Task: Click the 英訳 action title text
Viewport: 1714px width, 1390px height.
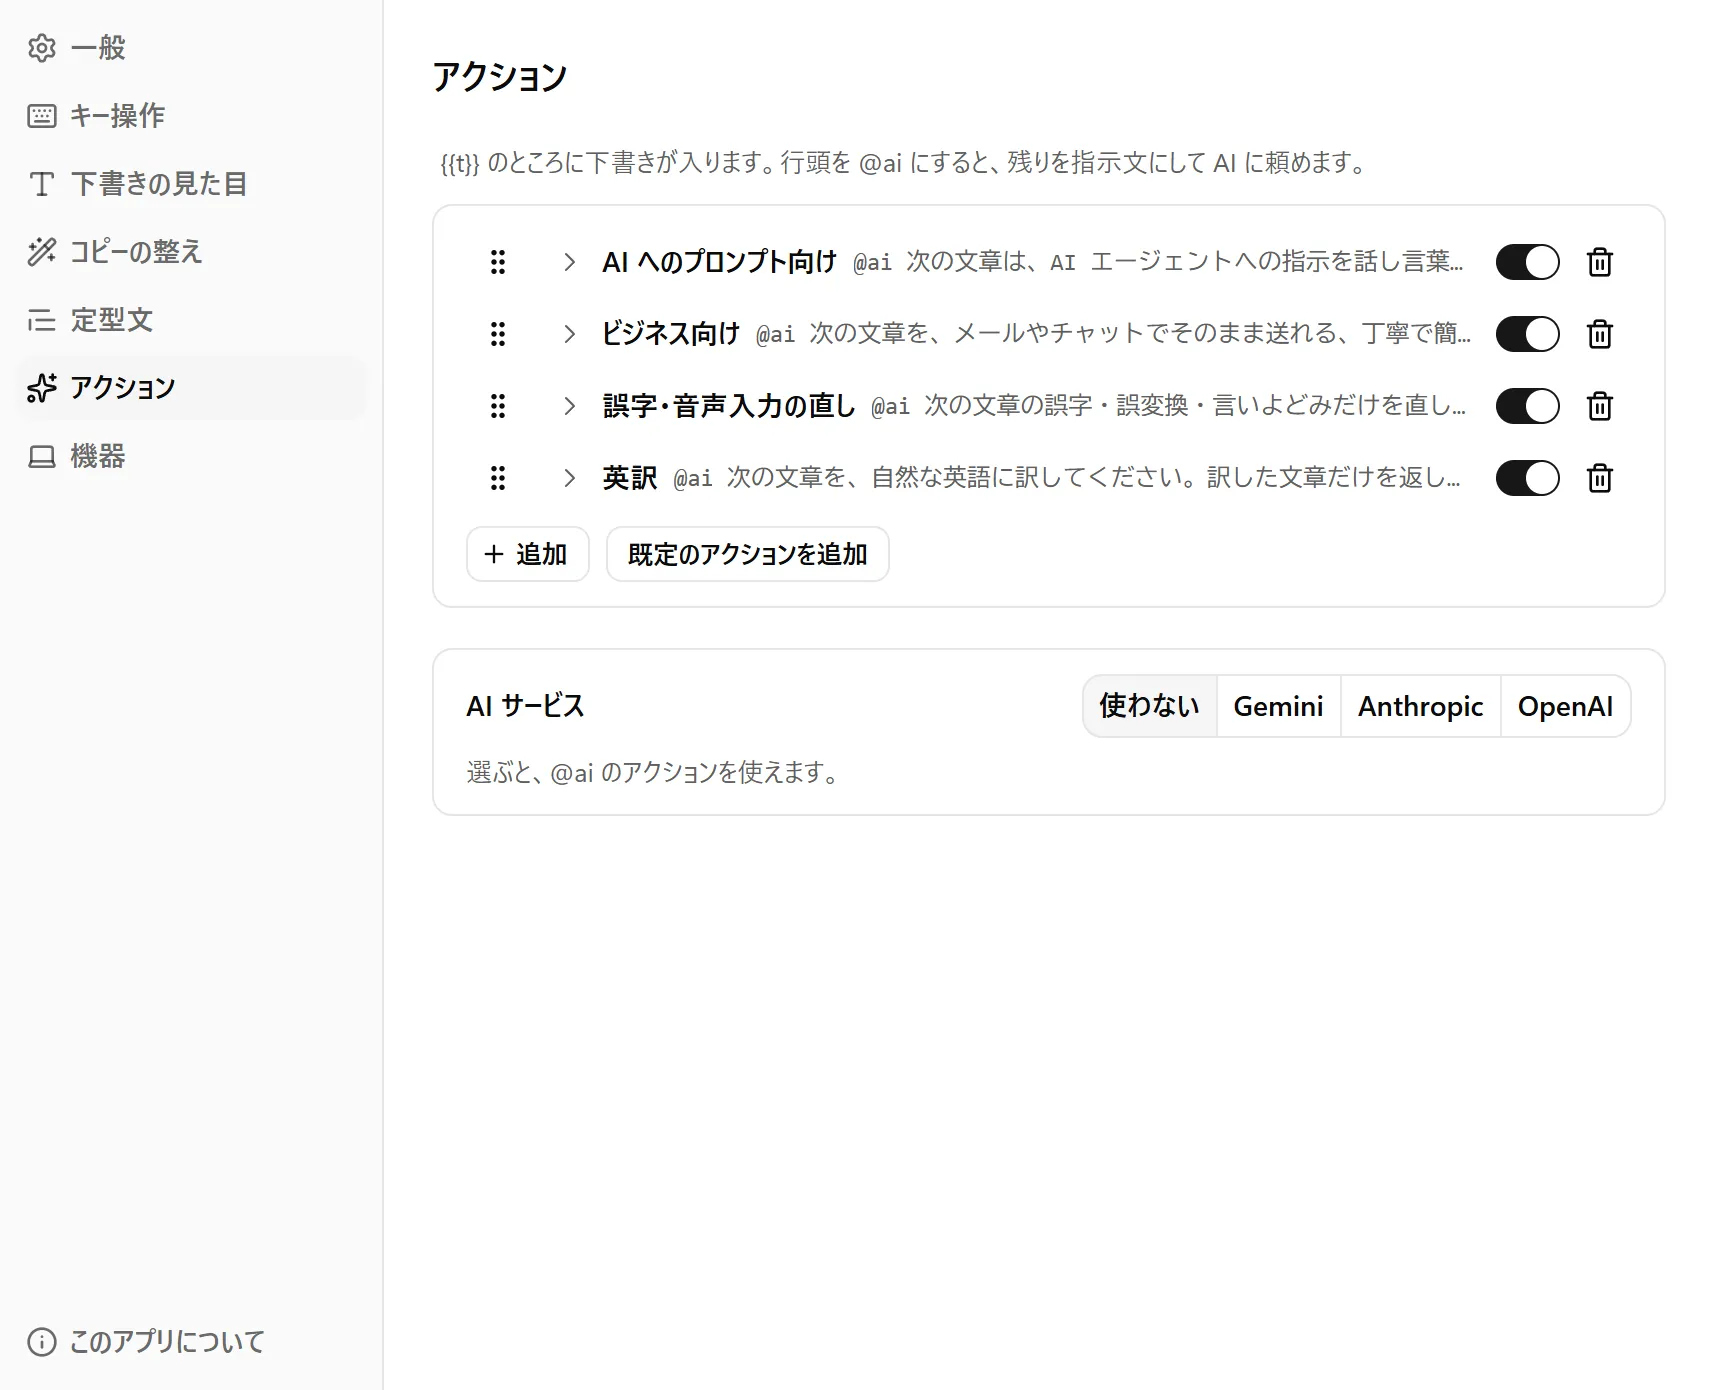Action: click(x=630, y=478)
